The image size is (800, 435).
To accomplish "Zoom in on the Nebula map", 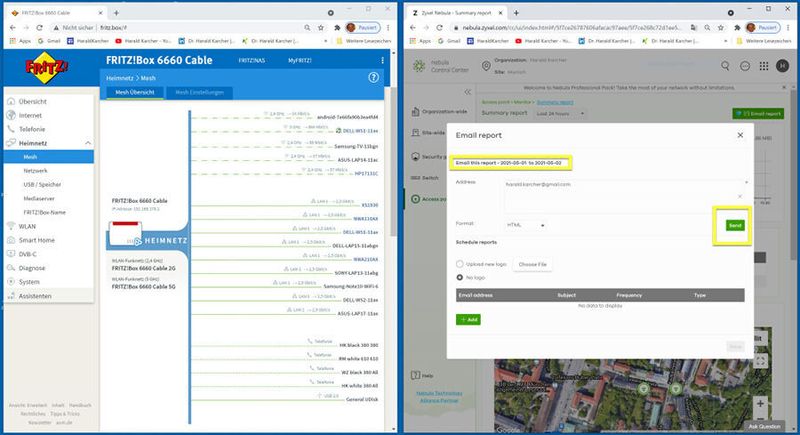I will 760,403.
